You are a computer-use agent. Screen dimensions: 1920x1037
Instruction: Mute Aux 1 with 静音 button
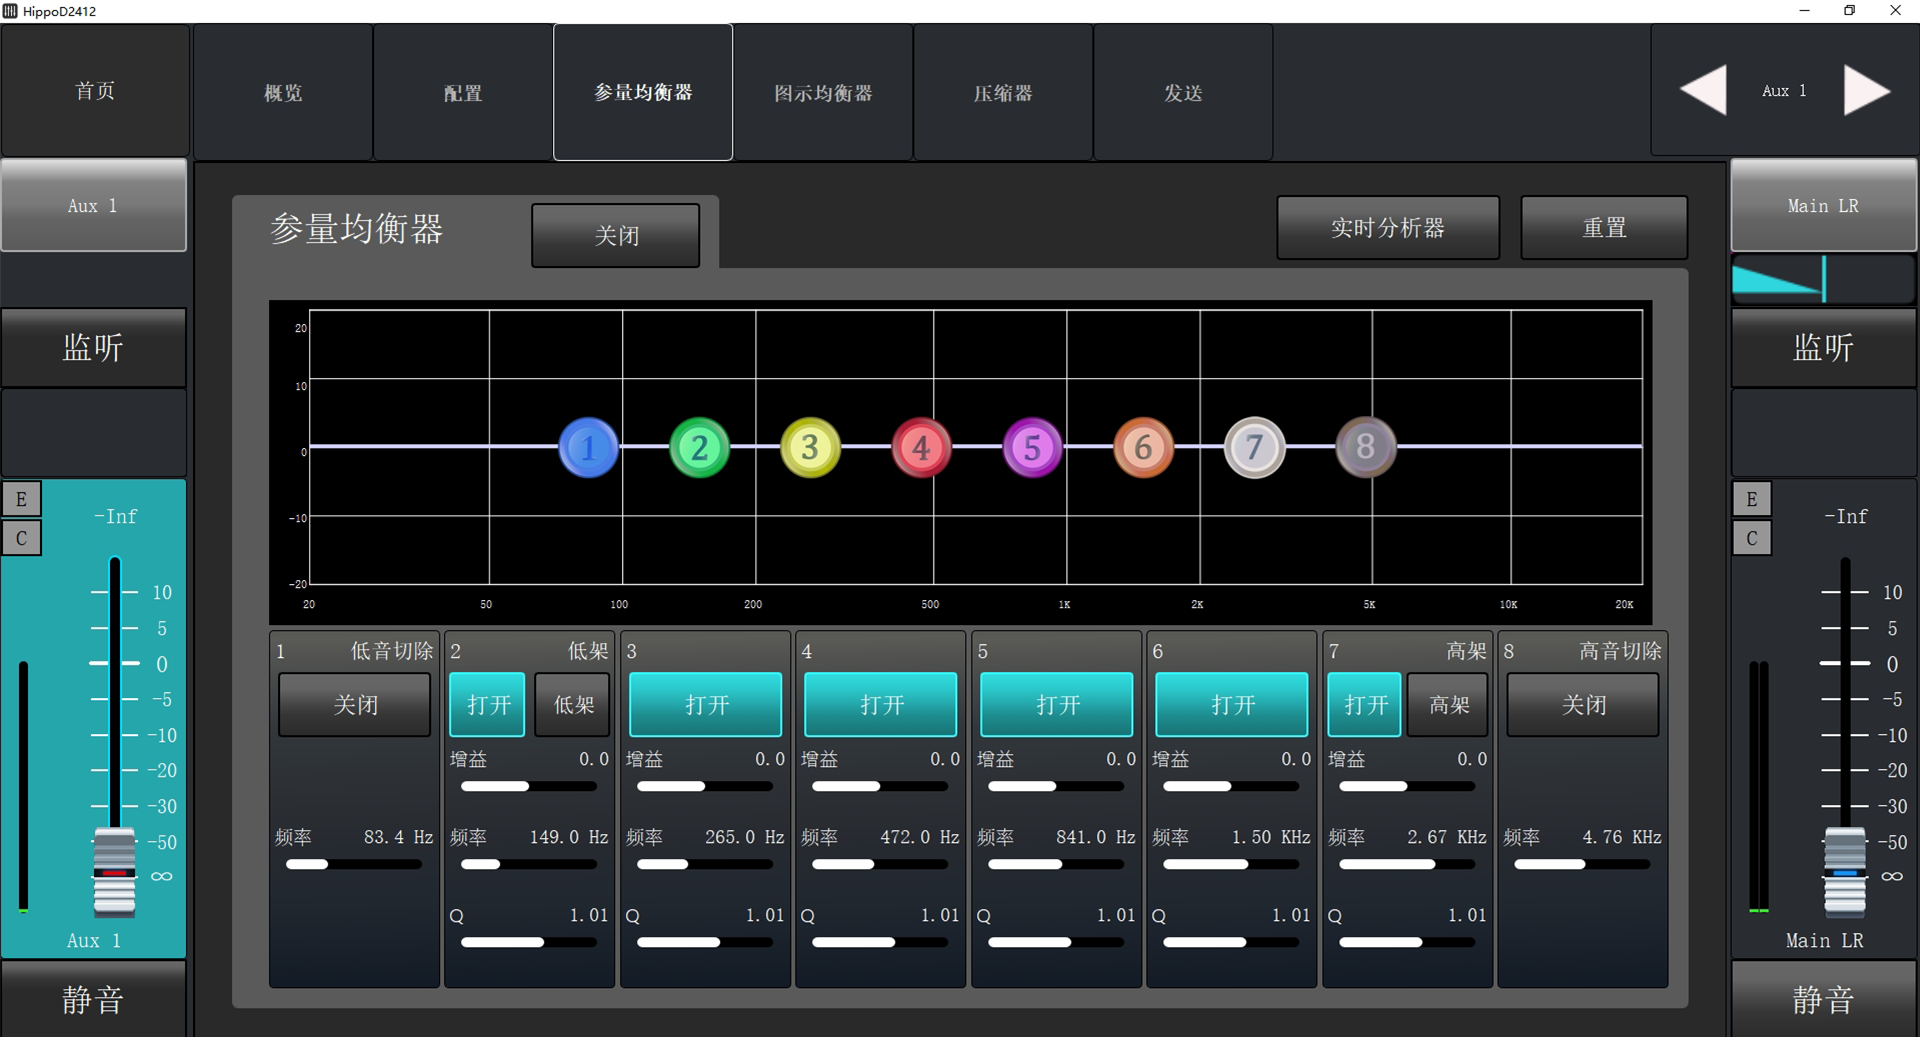coord(93,999)
